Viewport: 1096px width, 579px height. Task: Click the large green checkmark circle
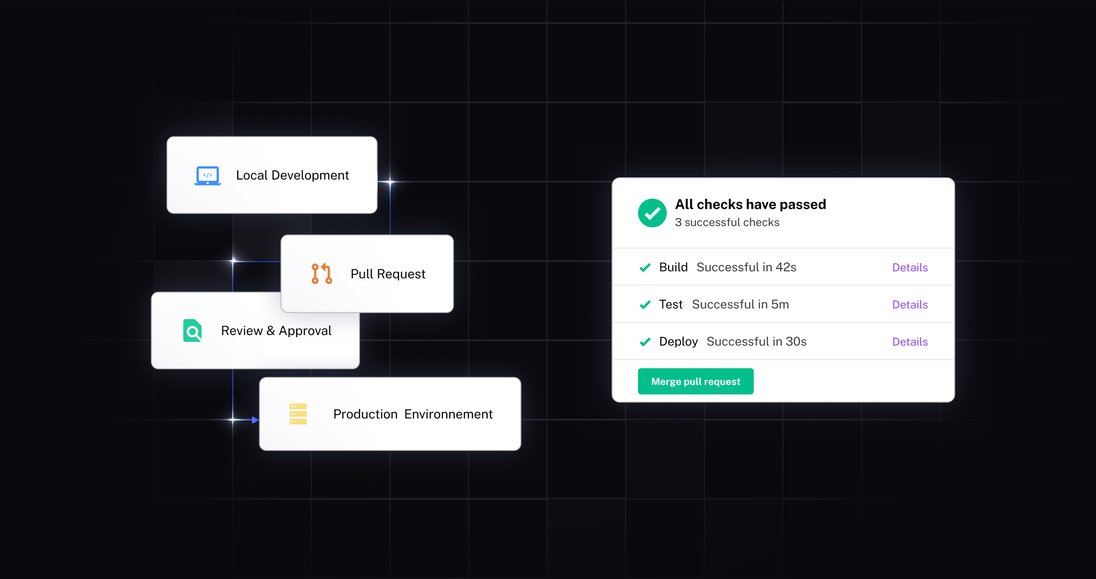(652, 212)
